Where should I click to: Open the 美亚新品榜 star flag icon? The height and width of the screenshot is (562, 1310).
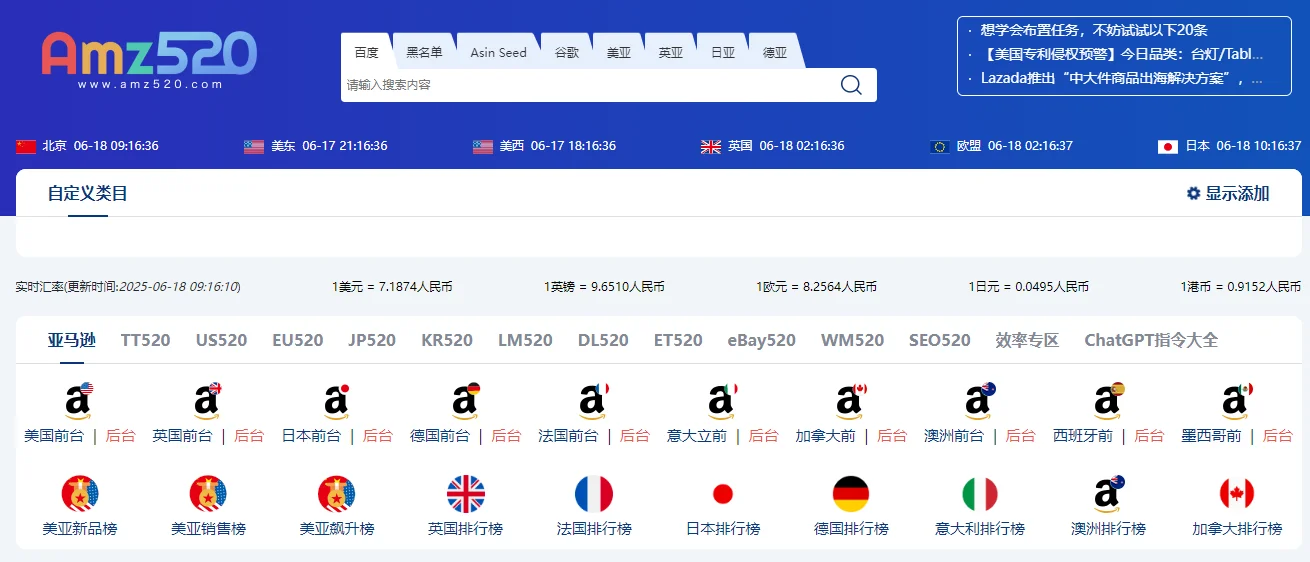tap(80, 493)
